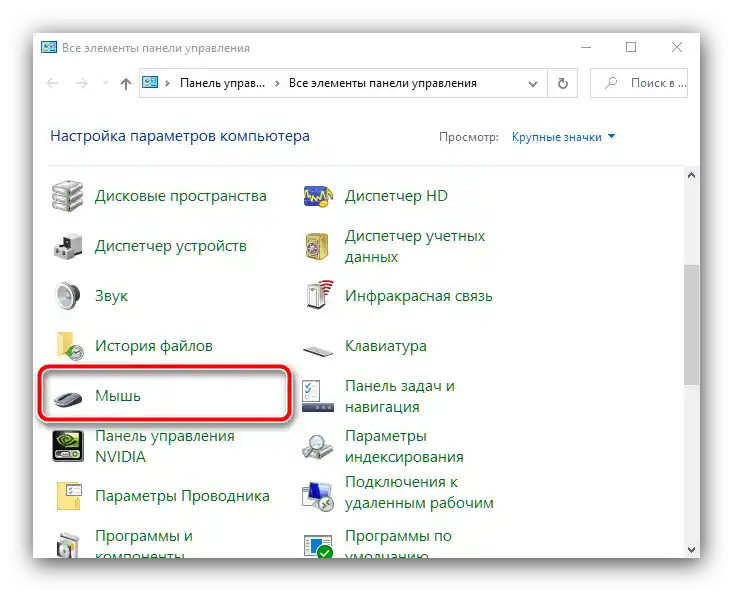
Task: Click the search magnifier icon
Action: [611, 83]
